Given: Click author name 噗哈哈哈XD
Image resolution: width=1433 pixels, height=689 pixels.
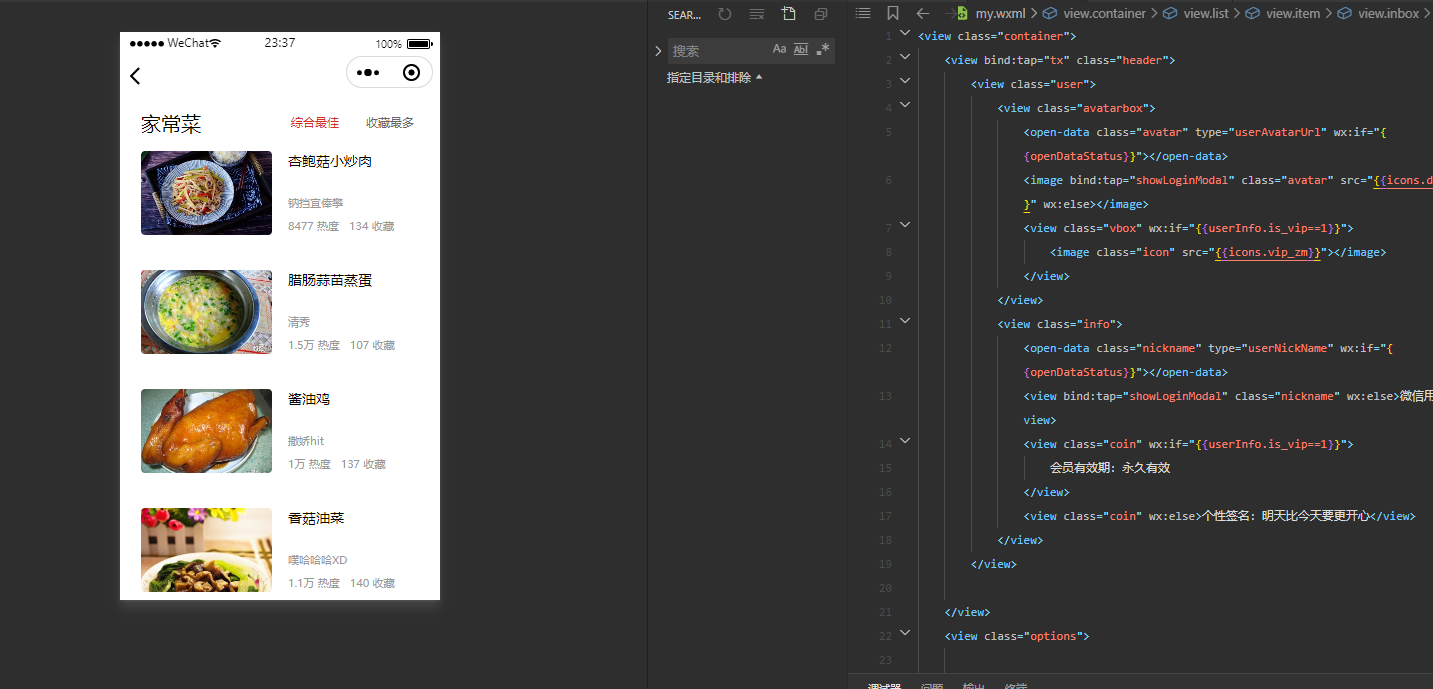Looking at the screenshot, I should coord(318,560).
